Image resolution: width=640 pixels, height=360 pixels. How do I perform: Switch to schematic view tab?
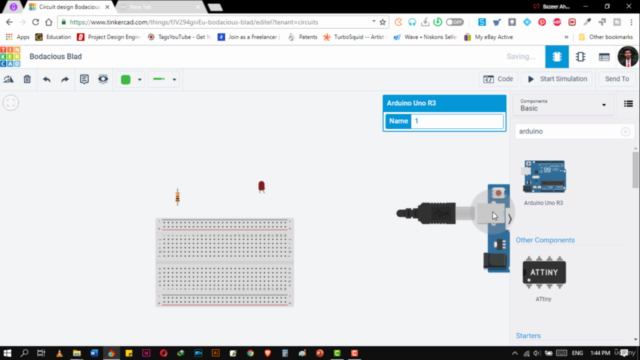[x=580, y=57]
